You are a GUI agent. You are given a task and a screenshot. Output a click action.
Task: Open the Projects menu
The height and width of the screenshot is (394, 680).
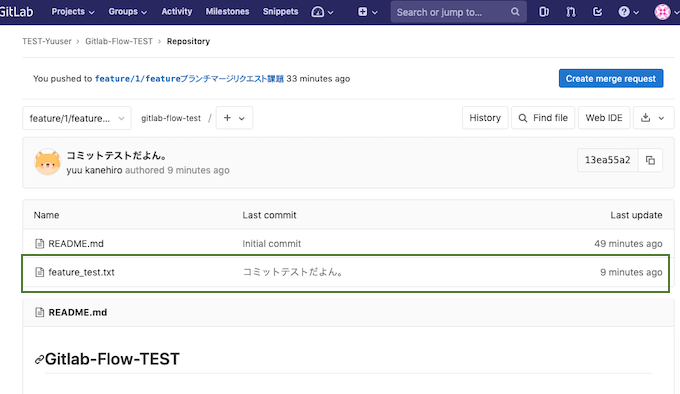click(72, 12)
